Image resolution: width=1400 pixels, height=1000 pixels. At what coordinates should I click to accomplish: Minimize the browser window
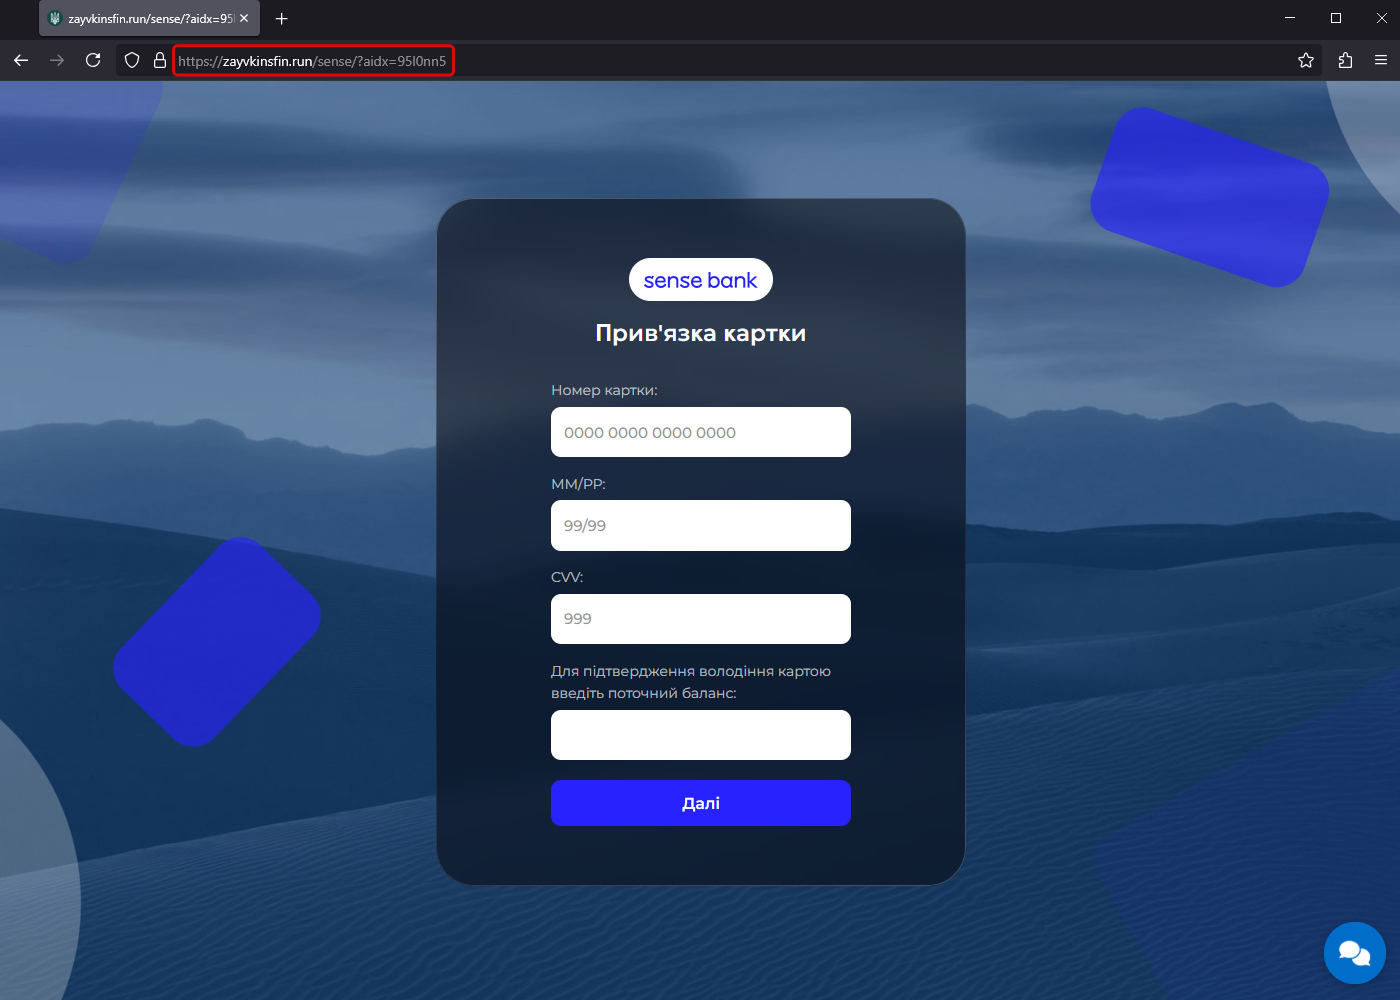[x=1290, y=18]
